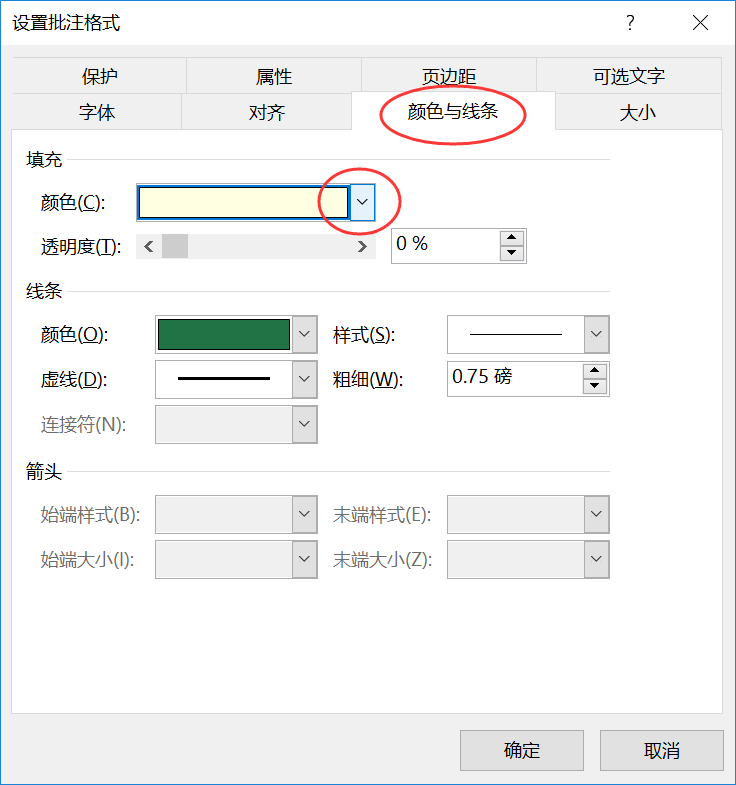Click the 透明度 slider thumb
736x785 pixels.
175,246
